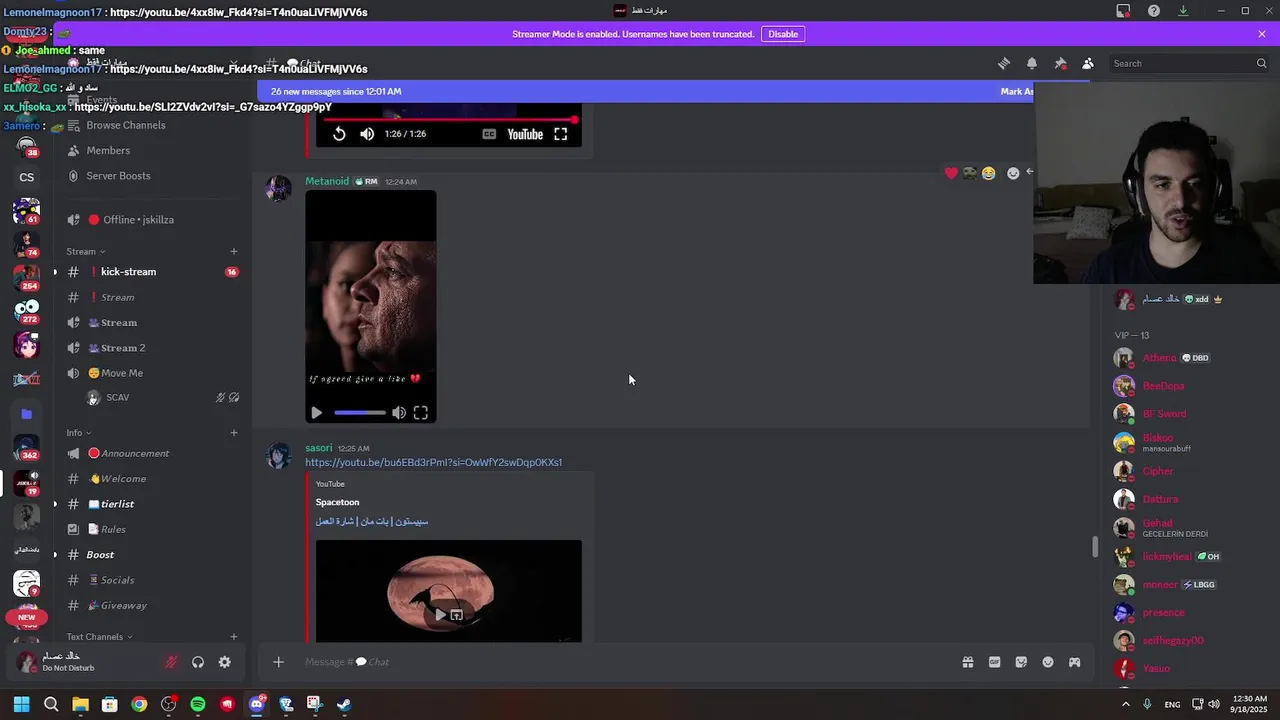The width and height of the screenshot is (1280, 720).
Task: Join the Stream 2 voice channel
Action: pyautogui.click(x=123, y=348)
